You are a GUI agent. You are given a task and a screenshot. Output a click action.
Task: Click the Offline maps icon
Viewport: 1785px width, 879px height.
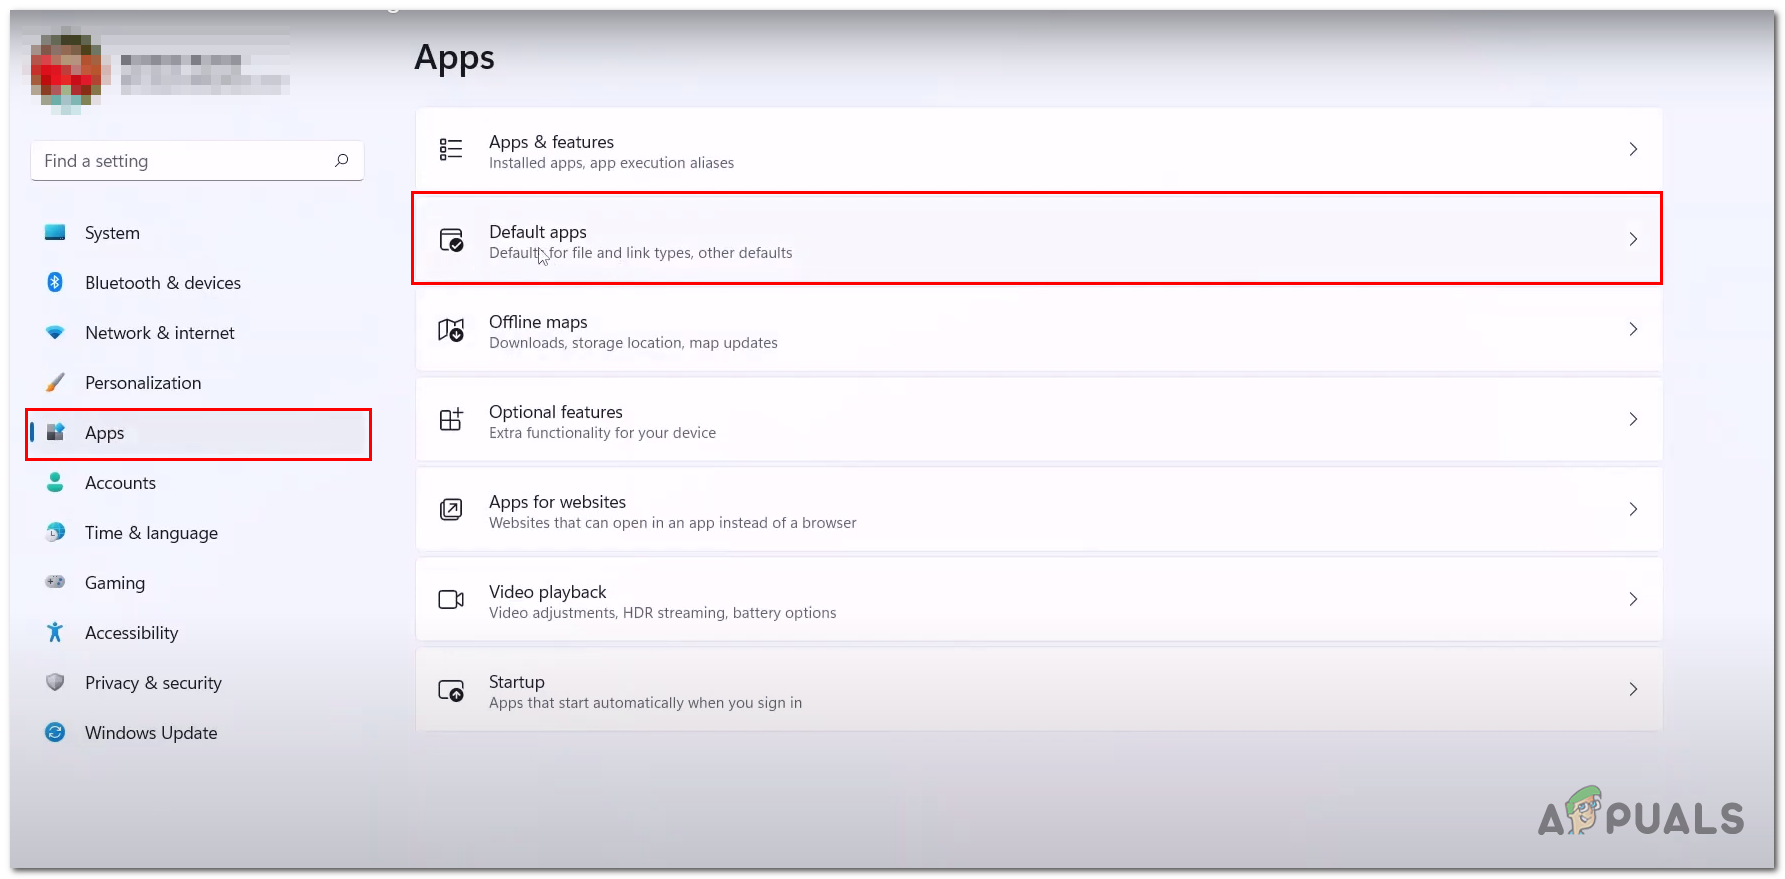(451, 330)
